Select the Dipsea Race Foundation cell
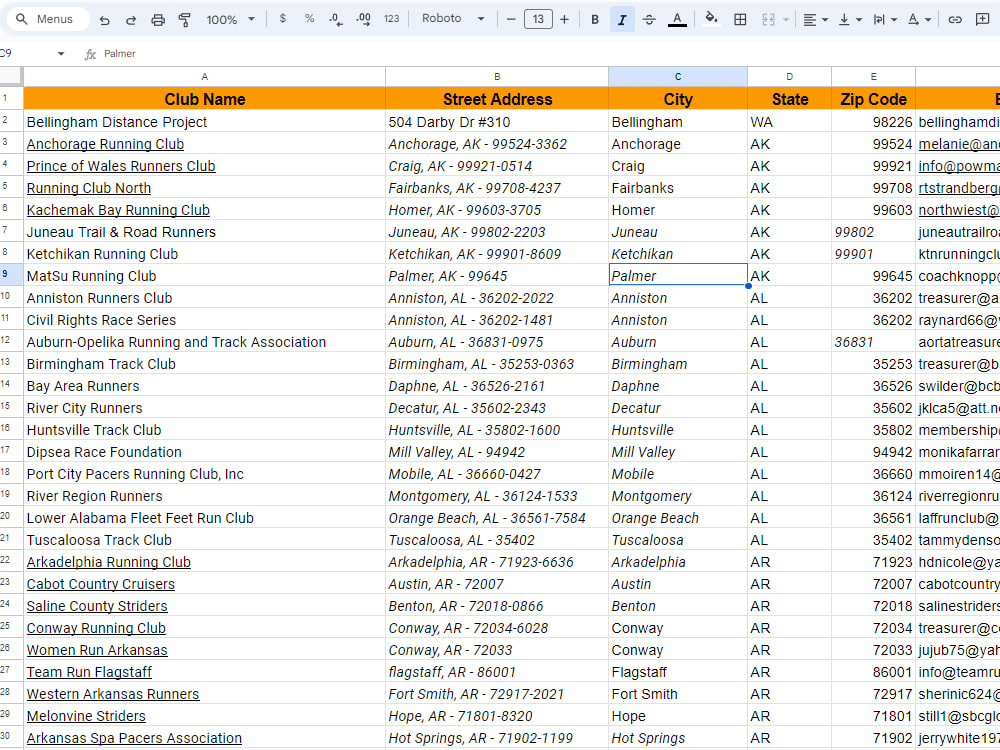Viewport: 1000px width, 750px height. click(205, 452)
